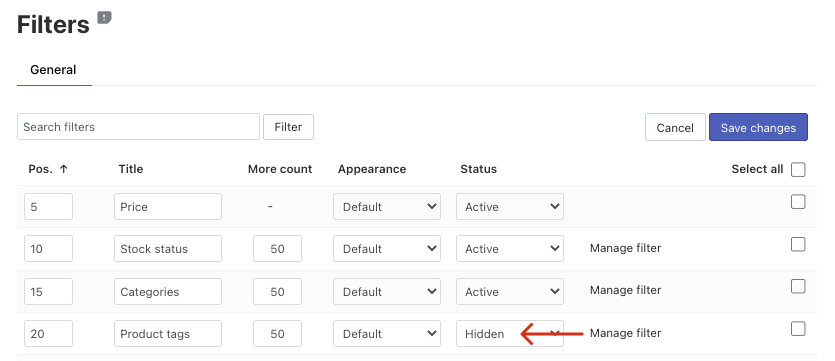Screen dimensions: 835x361
Task: Edit the Price title field
Action: tap(168, 207)
